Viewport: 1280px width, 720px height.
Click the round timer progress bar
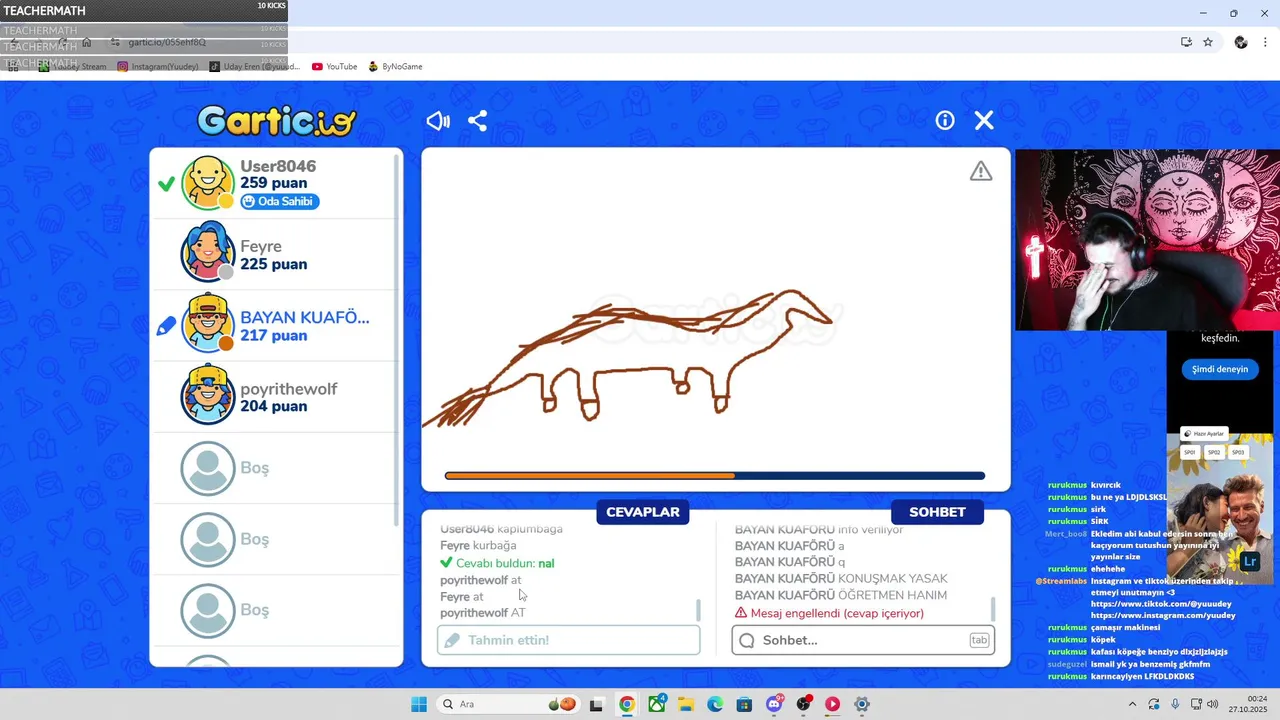715,476
